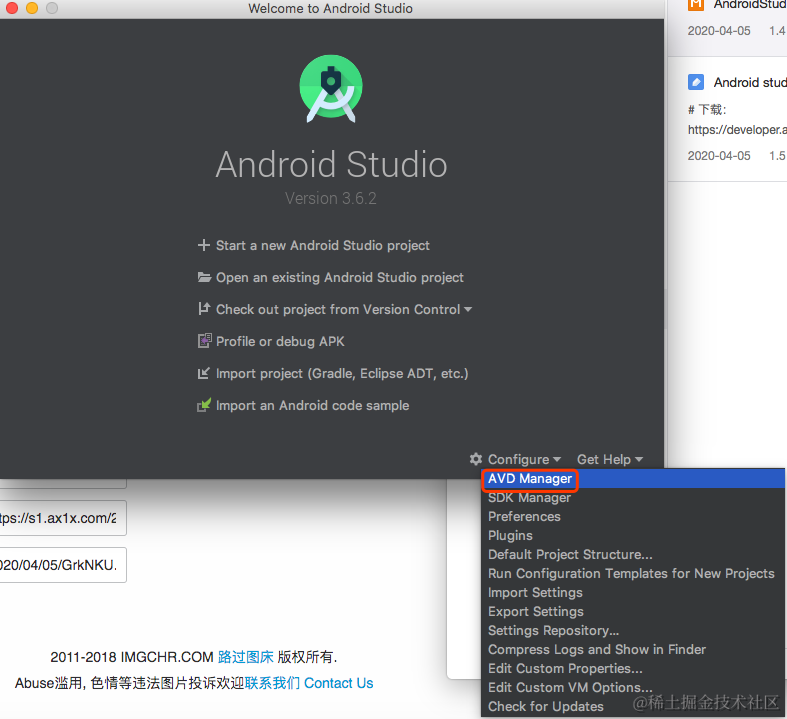
Task: Open the Get Help dropdown
Action: 609,460
